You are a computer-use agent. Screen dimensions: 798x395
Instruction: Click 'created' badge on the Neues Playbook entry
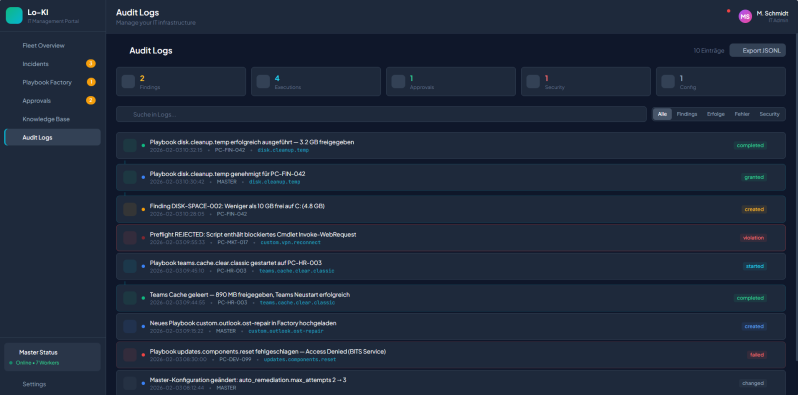(x=754, y=326)
